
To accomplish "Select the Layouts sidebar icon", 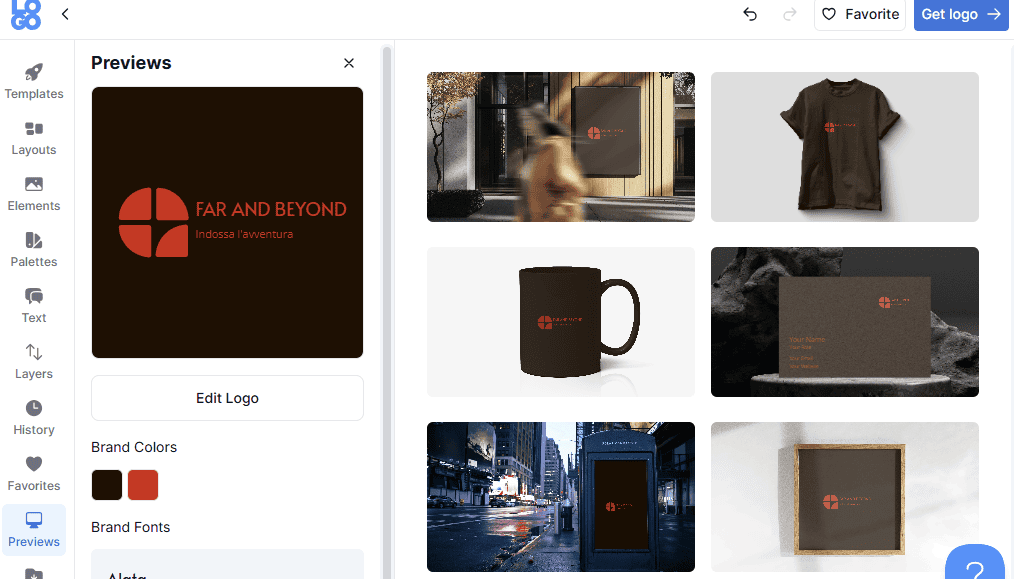I will coord(34,129).
